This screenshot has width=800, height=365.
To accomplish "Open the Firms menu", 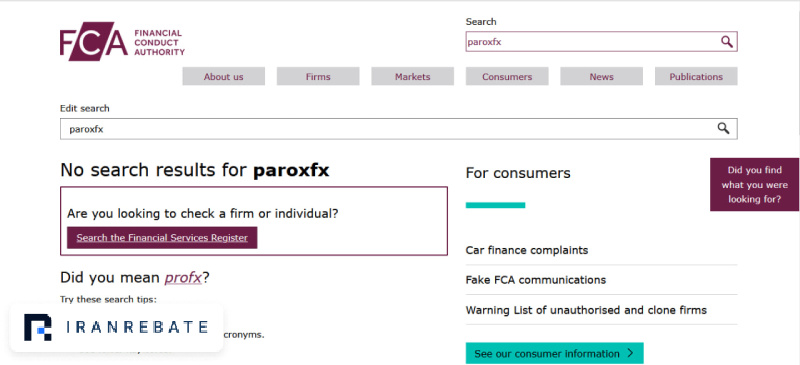I will (318, 77).
